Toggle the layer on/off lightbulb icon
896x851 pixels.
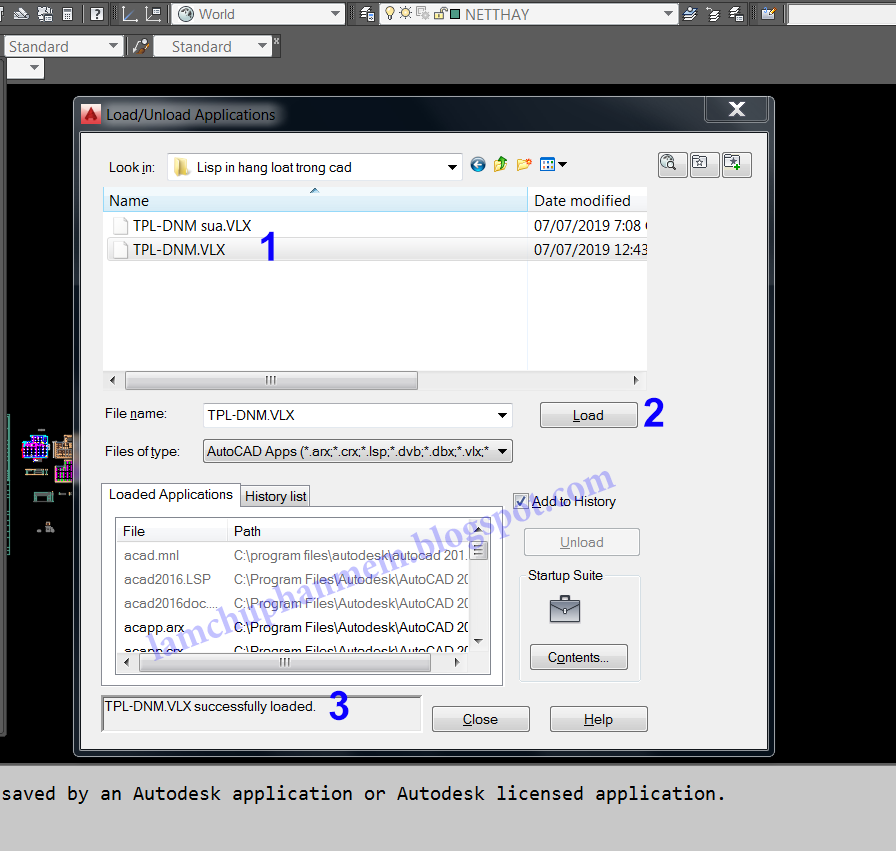pos(390,14)
